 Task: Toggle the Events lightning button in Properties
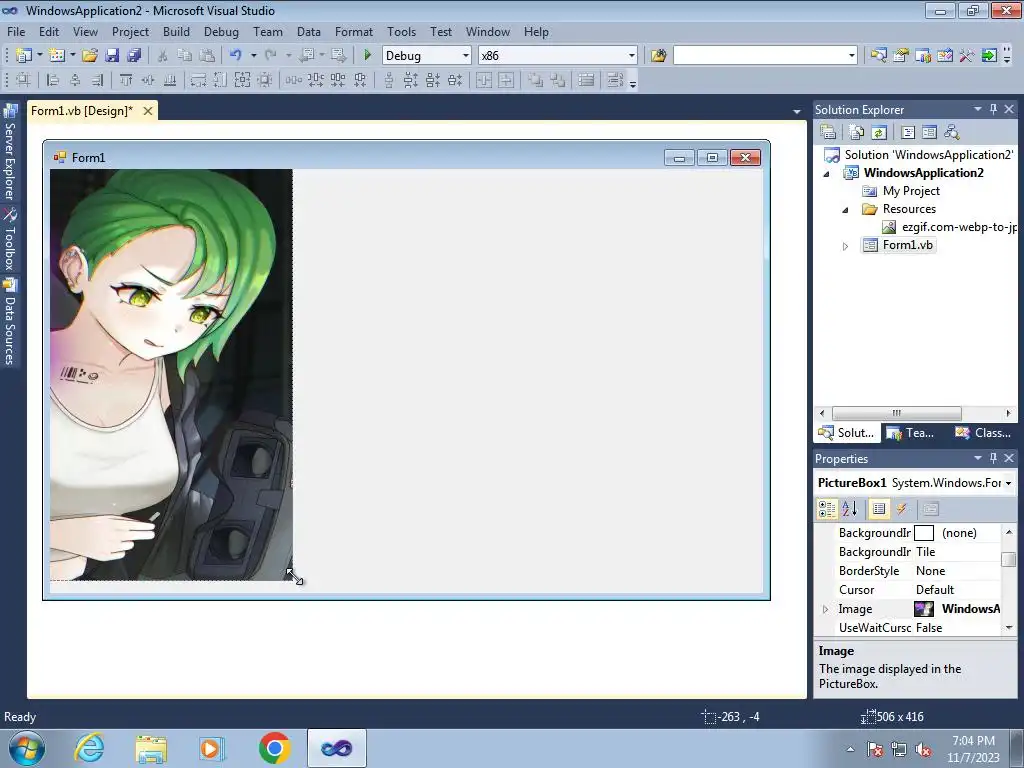coord(901,509)
